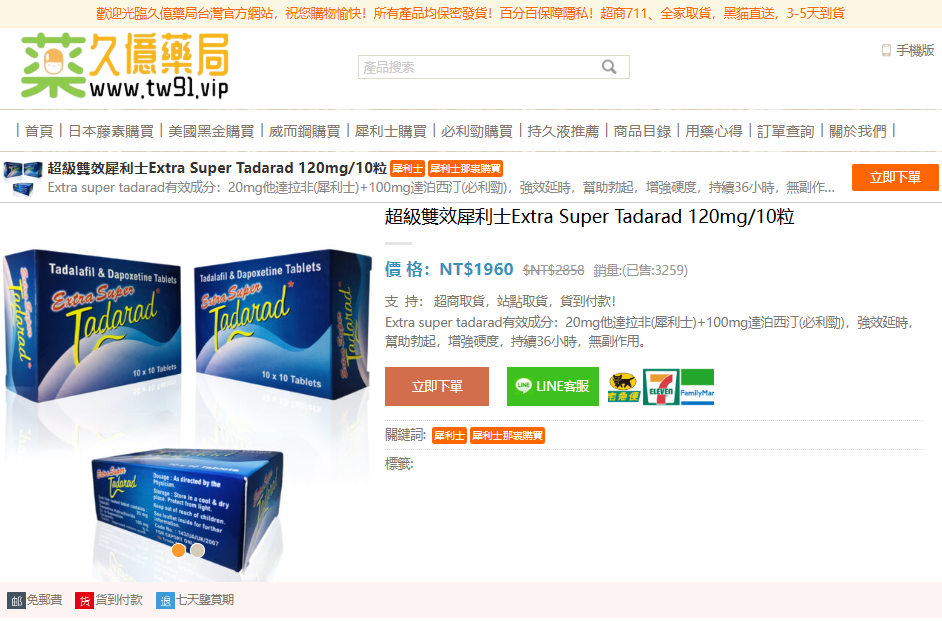This screenshot has width=942, height=621.
Task: Click the orange 立即下單 button in top bar
Action: (895, 178)
